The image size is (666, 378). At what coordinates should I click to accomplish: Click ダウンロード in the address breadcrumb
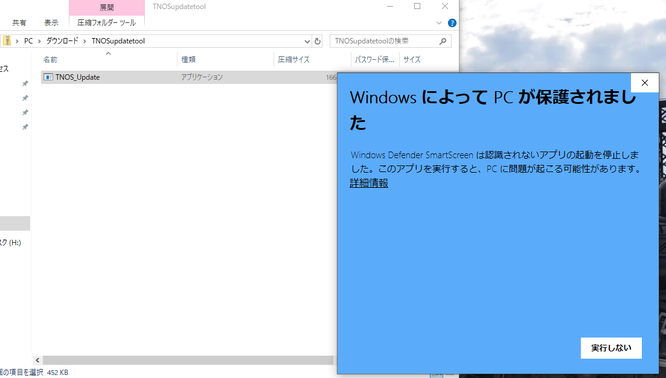[x=62, y=41]
